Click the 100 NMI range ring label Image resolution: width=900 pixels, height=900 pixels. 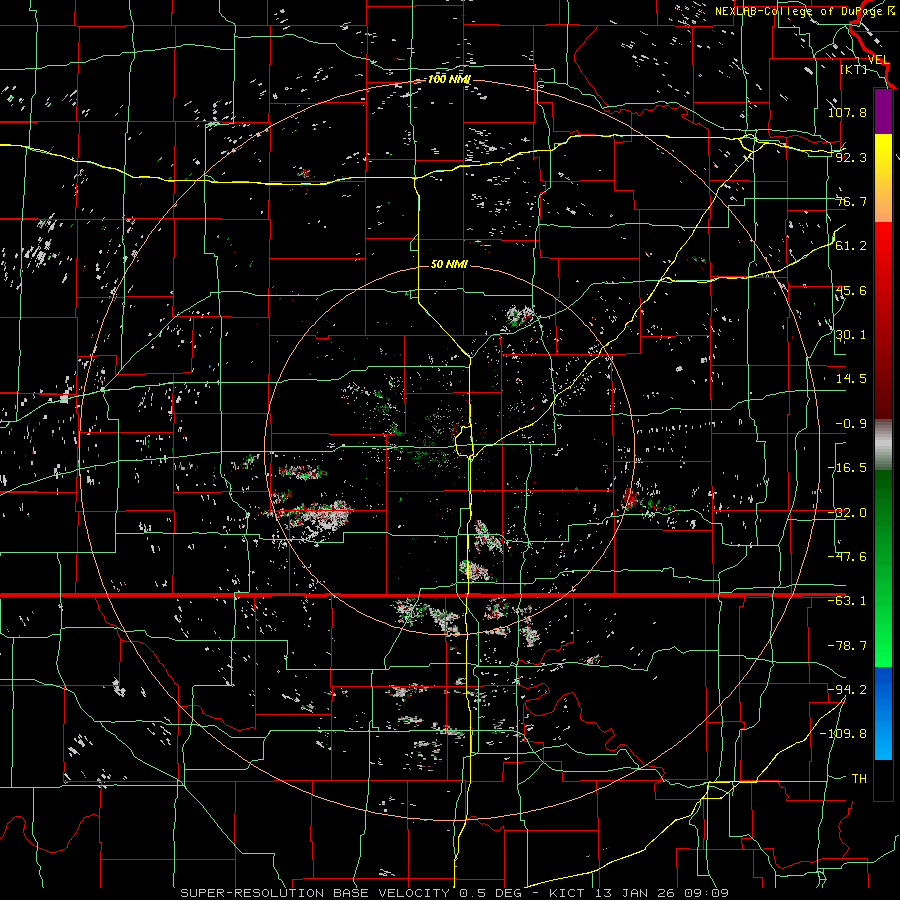tap(449, 79)
